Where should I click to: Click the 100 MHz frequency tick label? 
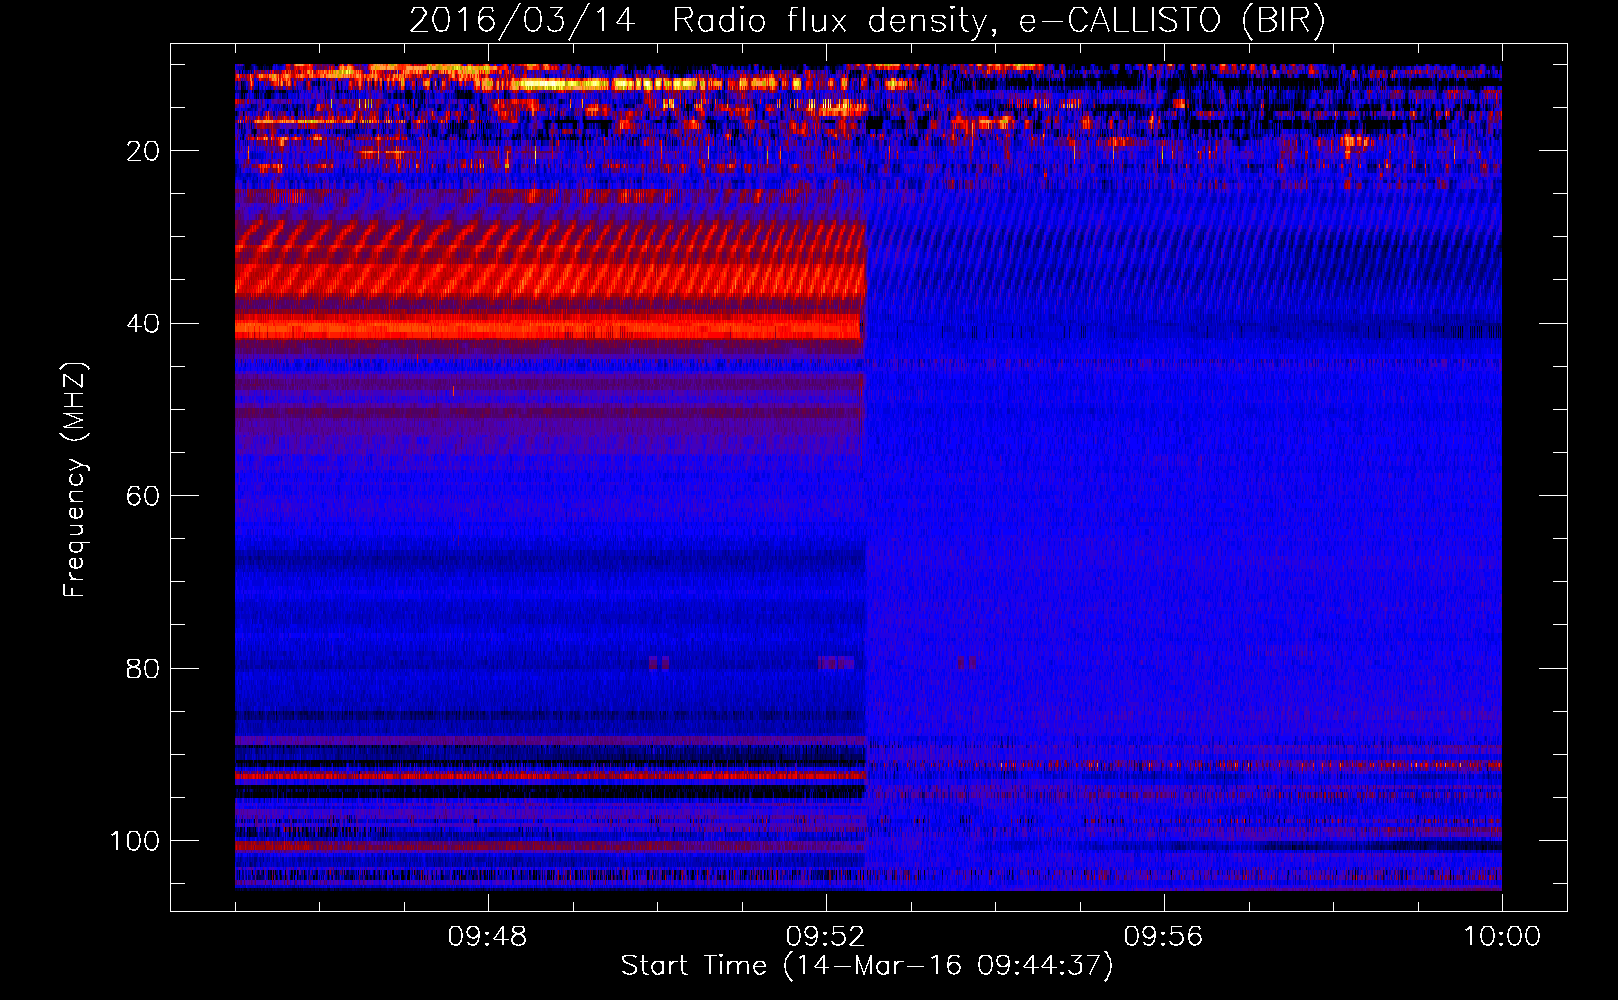coord(135,841)
